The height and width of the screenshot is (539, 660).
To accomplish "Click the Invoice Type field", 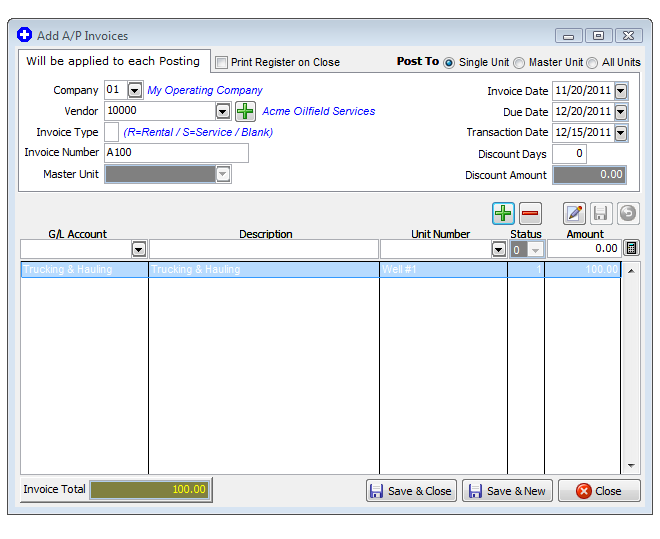I will (x=112, y=132).
